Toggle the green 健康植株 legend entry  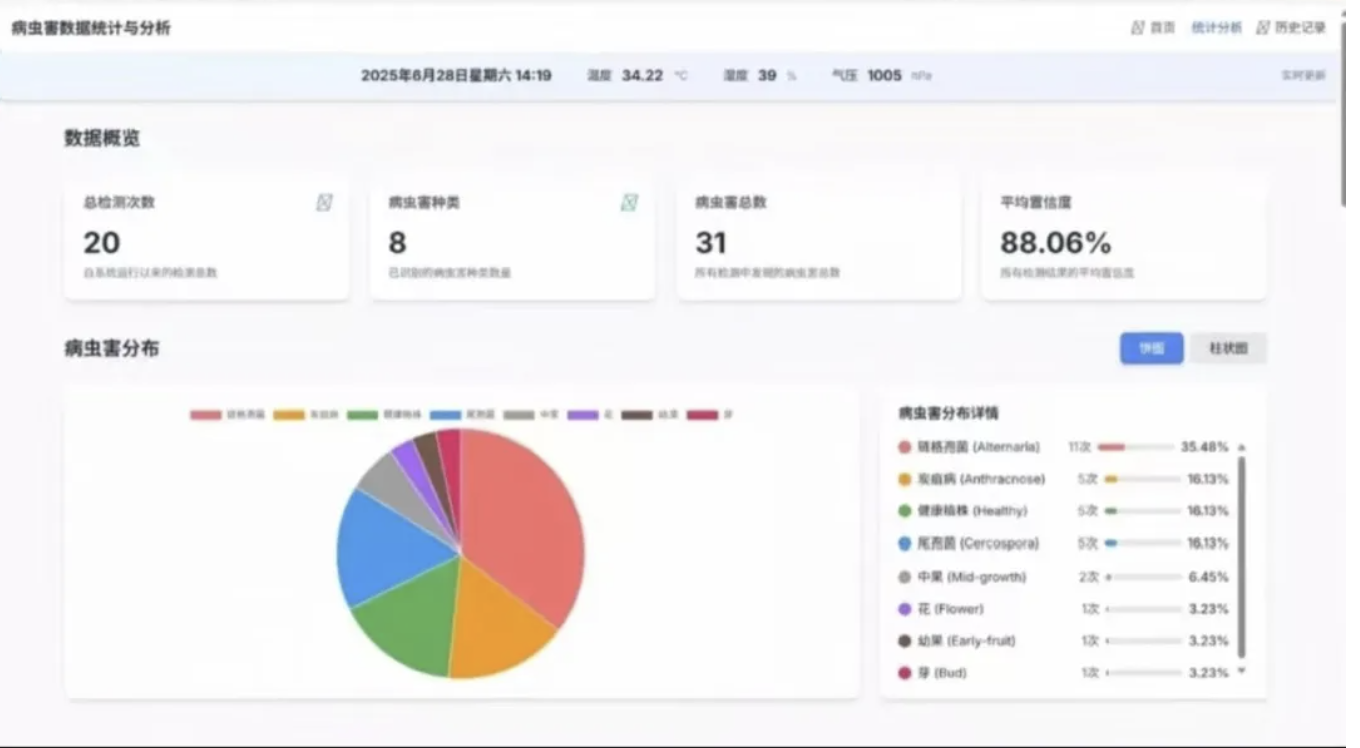385,414
